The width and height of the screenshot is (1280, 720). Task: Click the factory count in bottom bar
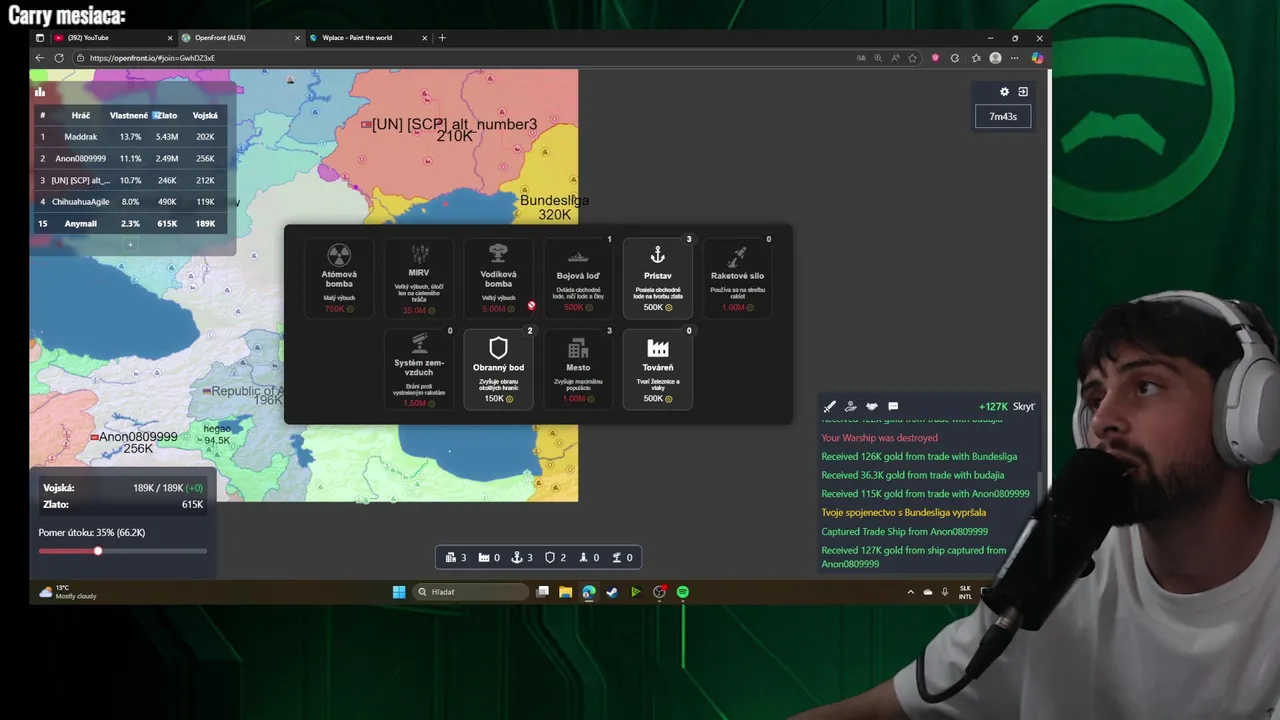pos(489,557)
